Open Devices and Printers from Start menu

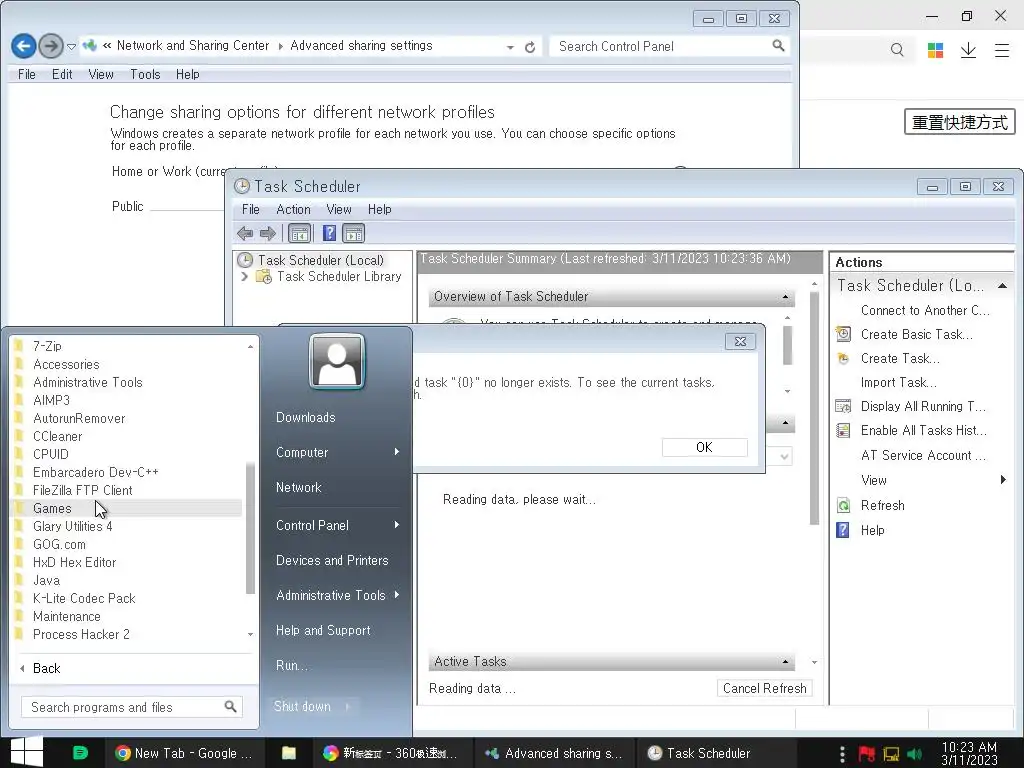pos(332,560)
